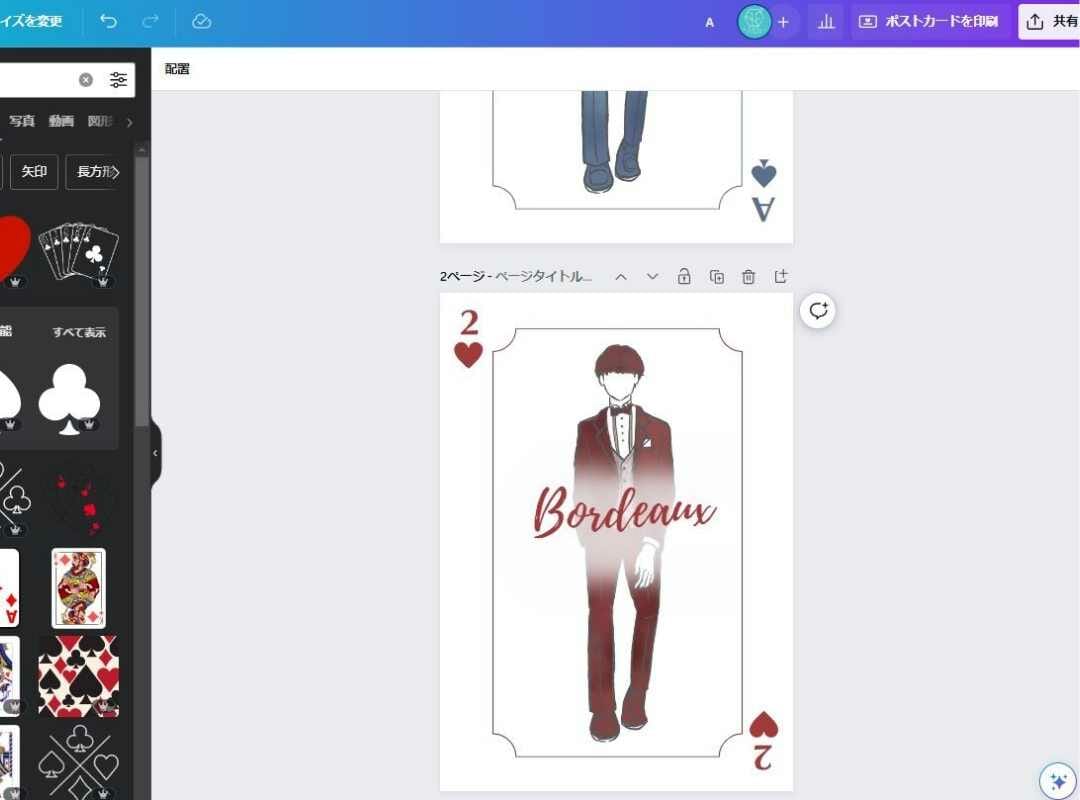
Task: Move page 2 down with chevron
Action: click(x=652, y=277)
